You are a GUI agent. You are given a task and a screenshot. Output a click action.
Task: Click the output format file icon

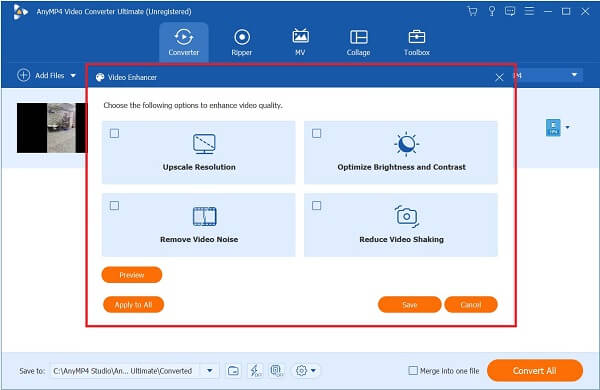click(553, 127)
